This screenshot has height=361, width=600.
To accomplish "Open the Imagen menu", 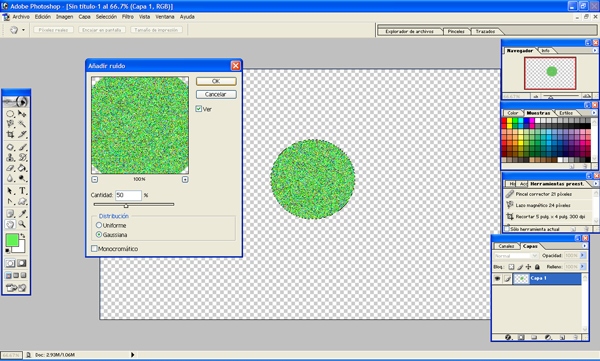I will click(x=64, y=17).
